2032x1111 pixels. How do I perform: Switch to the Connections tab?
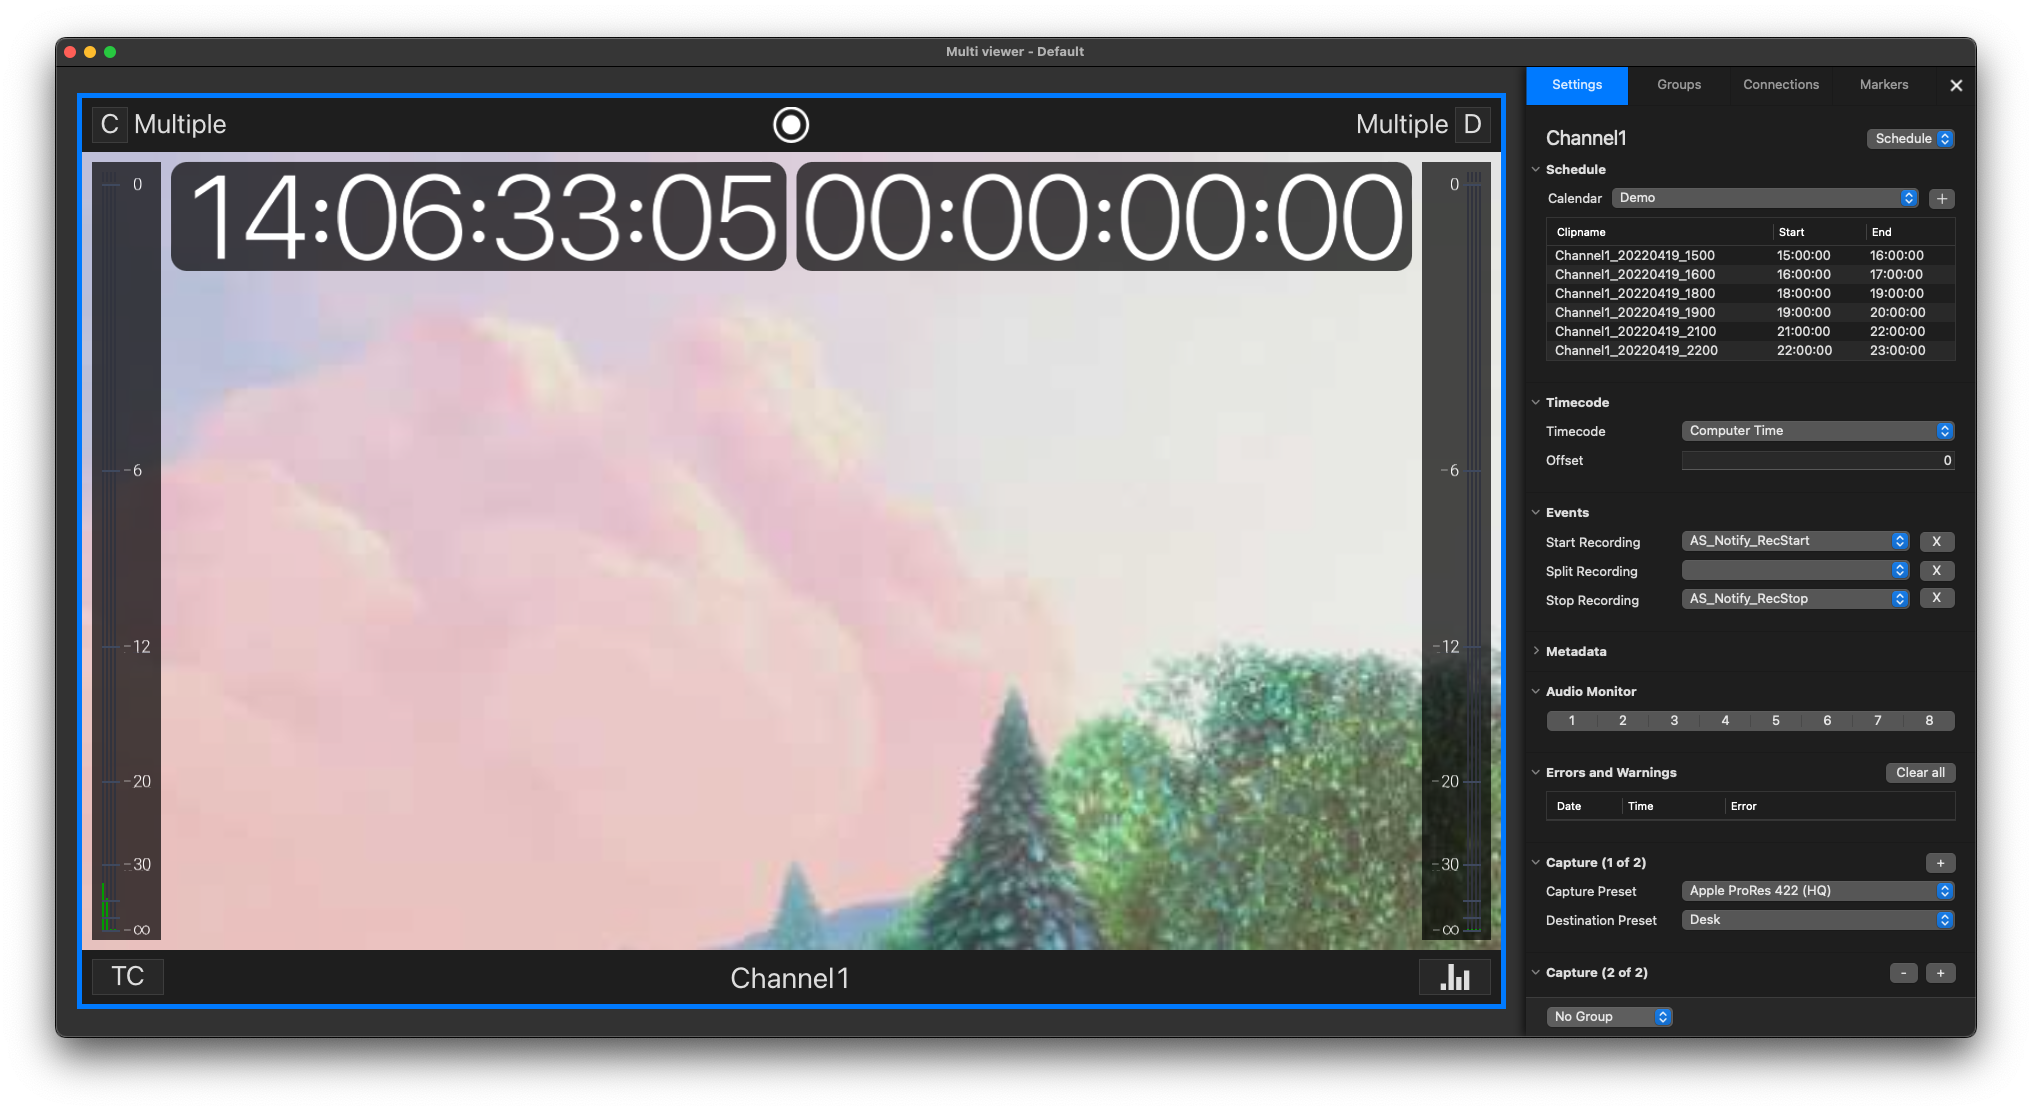[x=1781, y=86]
